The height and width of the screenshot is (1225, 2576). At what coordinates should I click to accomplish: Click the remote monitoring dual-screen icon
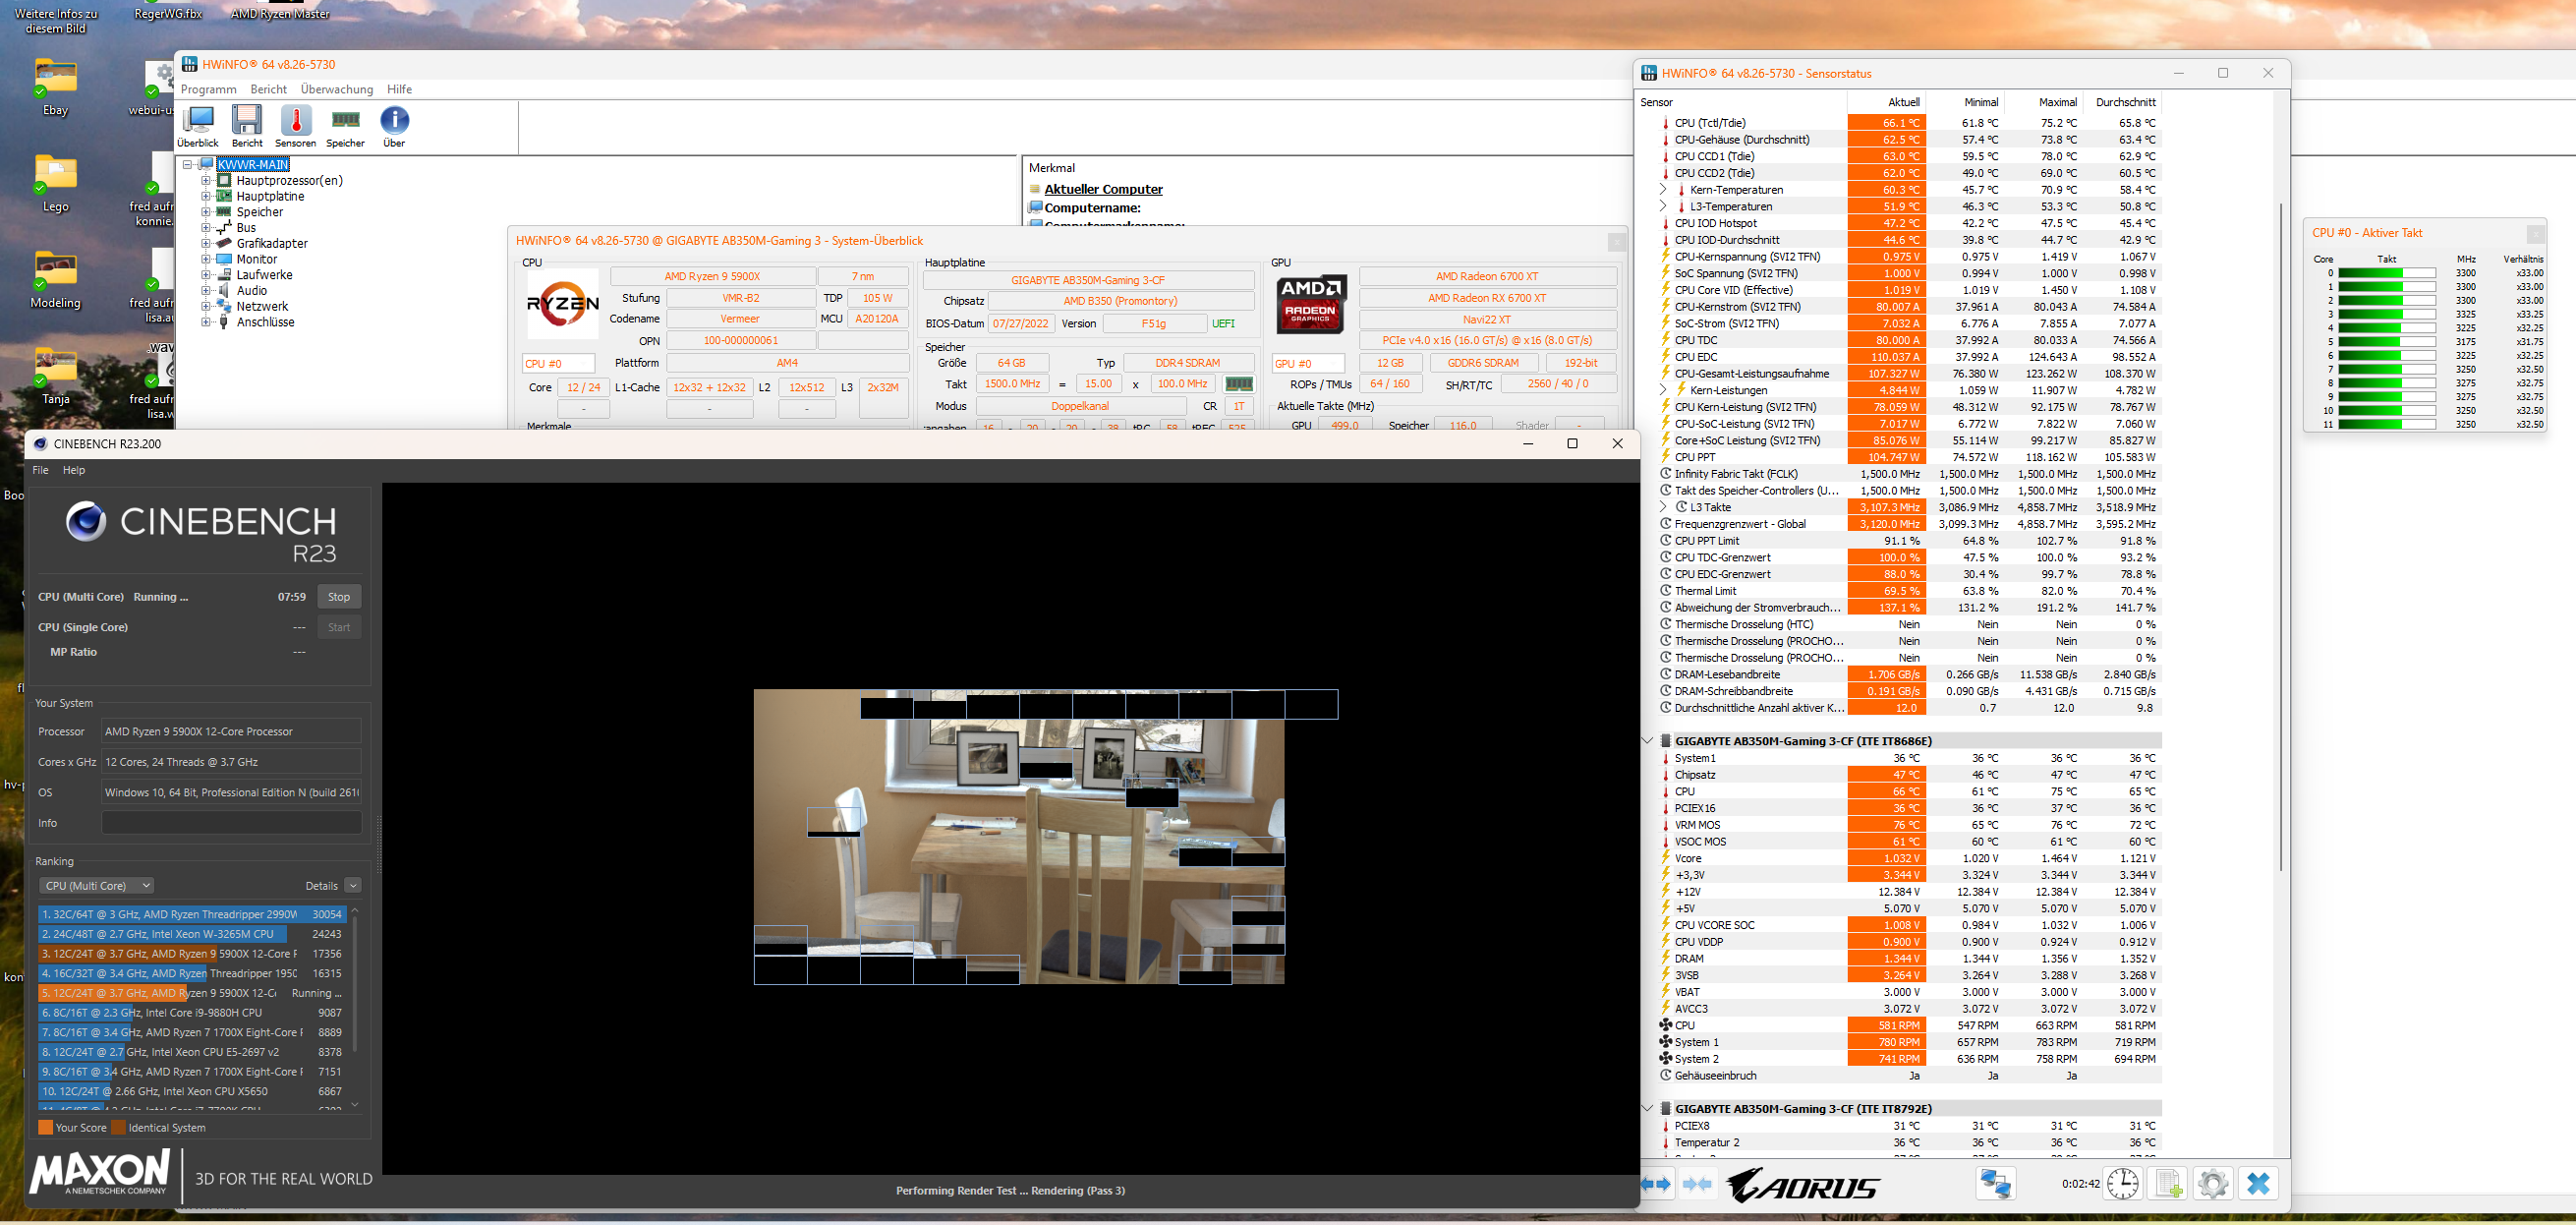pos(1996,1183)
